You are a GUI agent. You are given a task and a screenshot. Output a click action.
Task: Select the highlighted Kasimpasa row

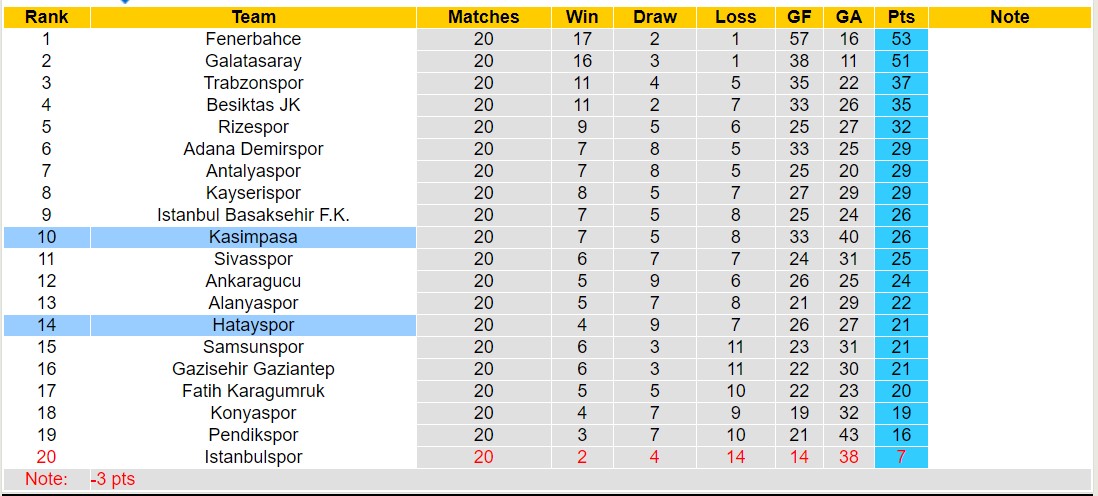[x=253, y=237]
